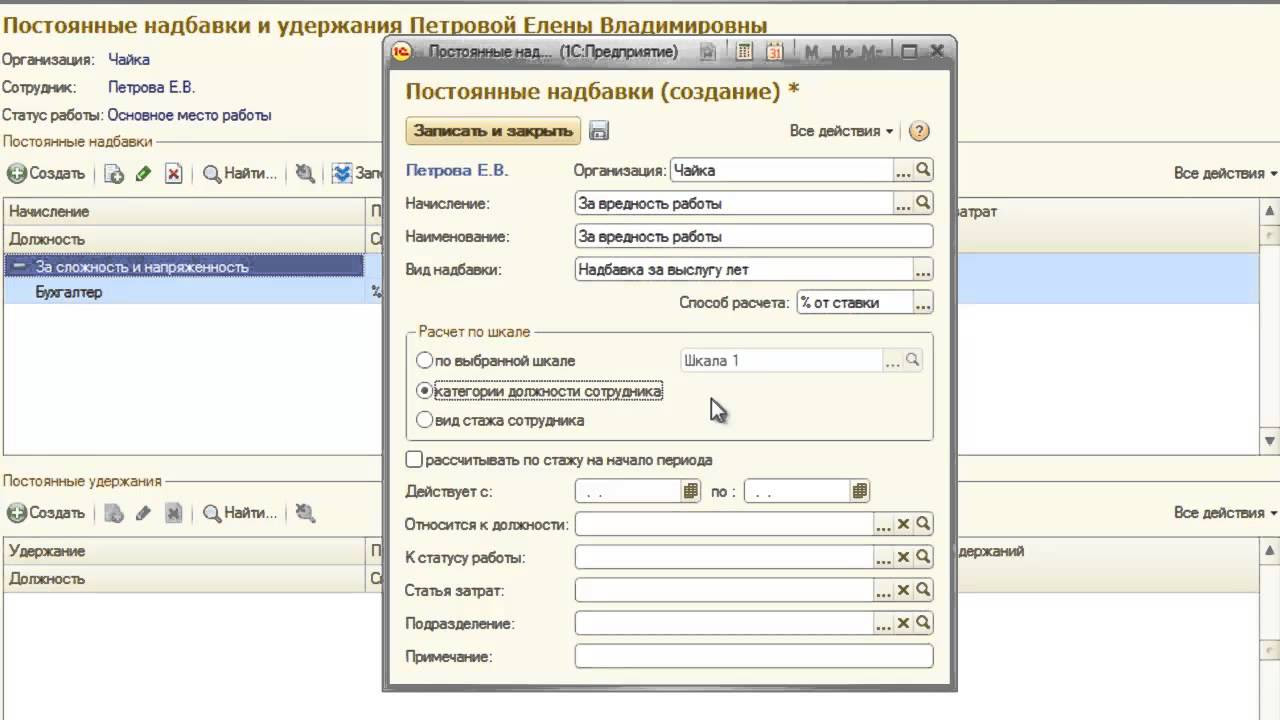The height and width of the screenshot is (720, 1280).
Task: Click cancel search icon in удержания toolbar
Action: 306,513
